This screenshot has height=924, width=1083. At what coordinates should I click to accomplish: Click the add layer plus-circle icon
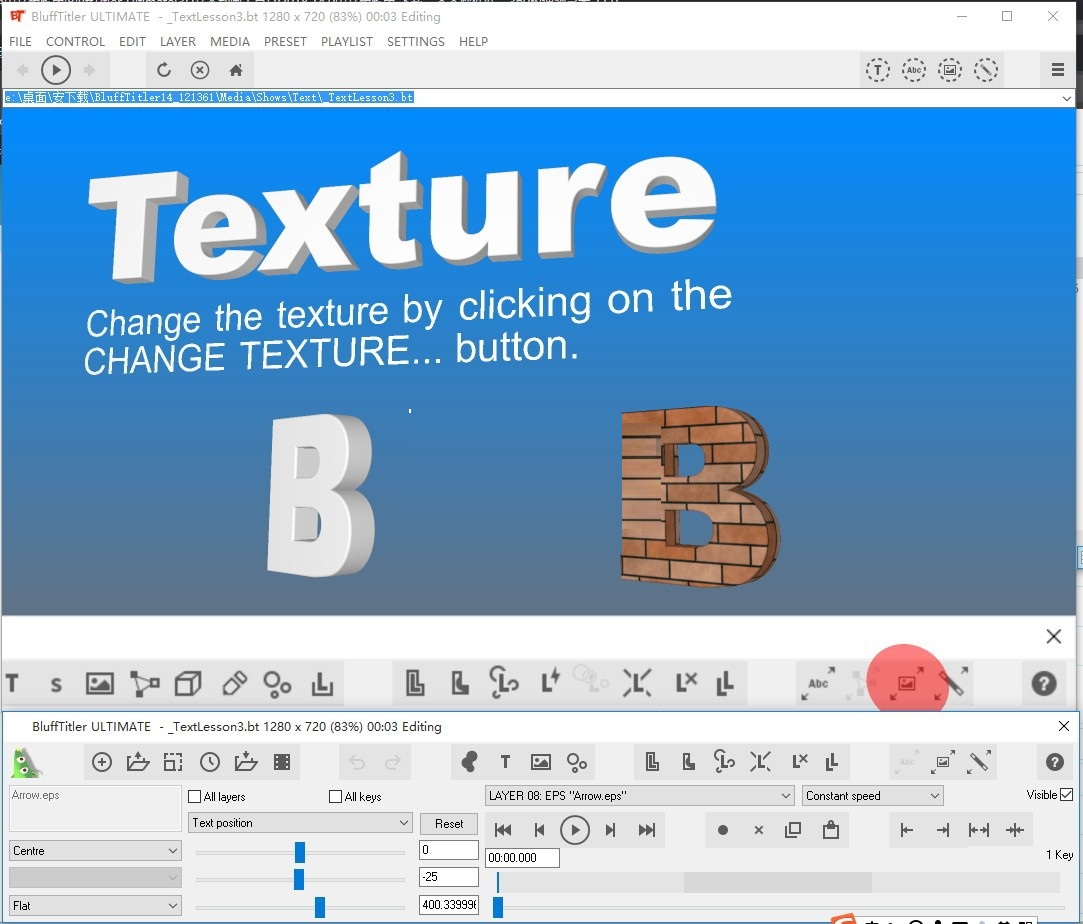pos(102,763)
